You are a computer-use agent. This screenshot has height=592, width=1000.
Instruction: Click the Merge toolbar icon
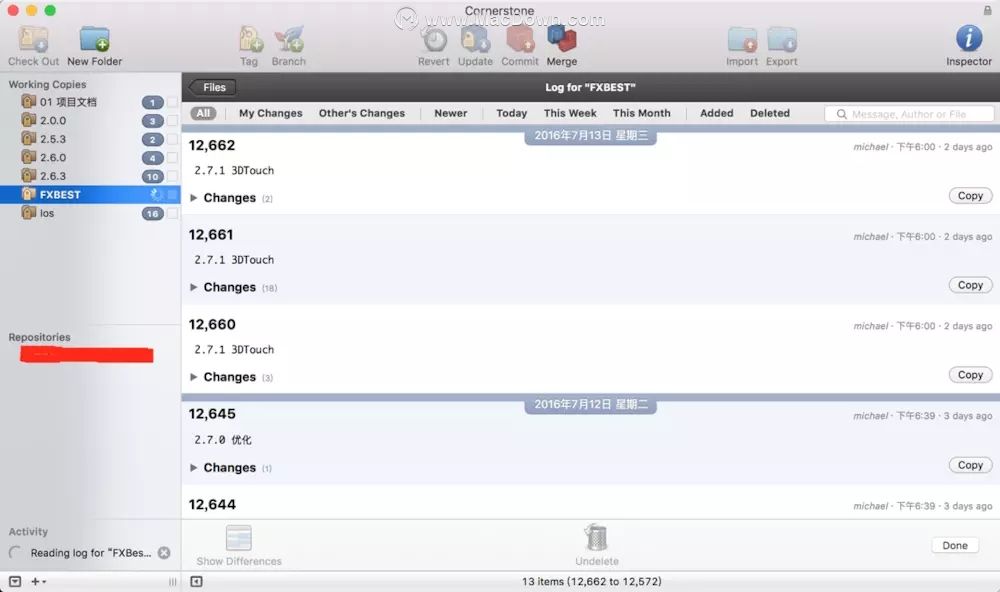(x=562, y=40)
